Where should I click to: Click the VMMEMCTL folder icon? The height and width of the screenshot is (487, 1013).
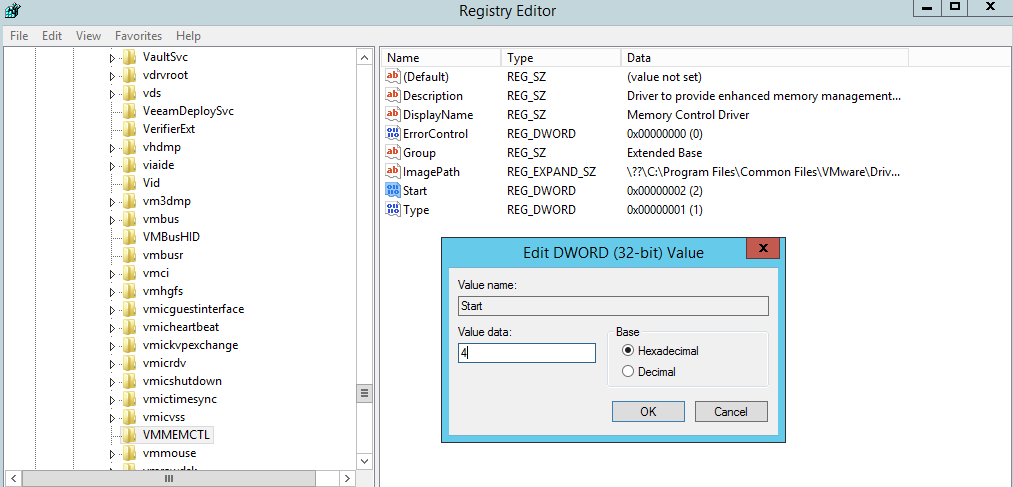130,435
